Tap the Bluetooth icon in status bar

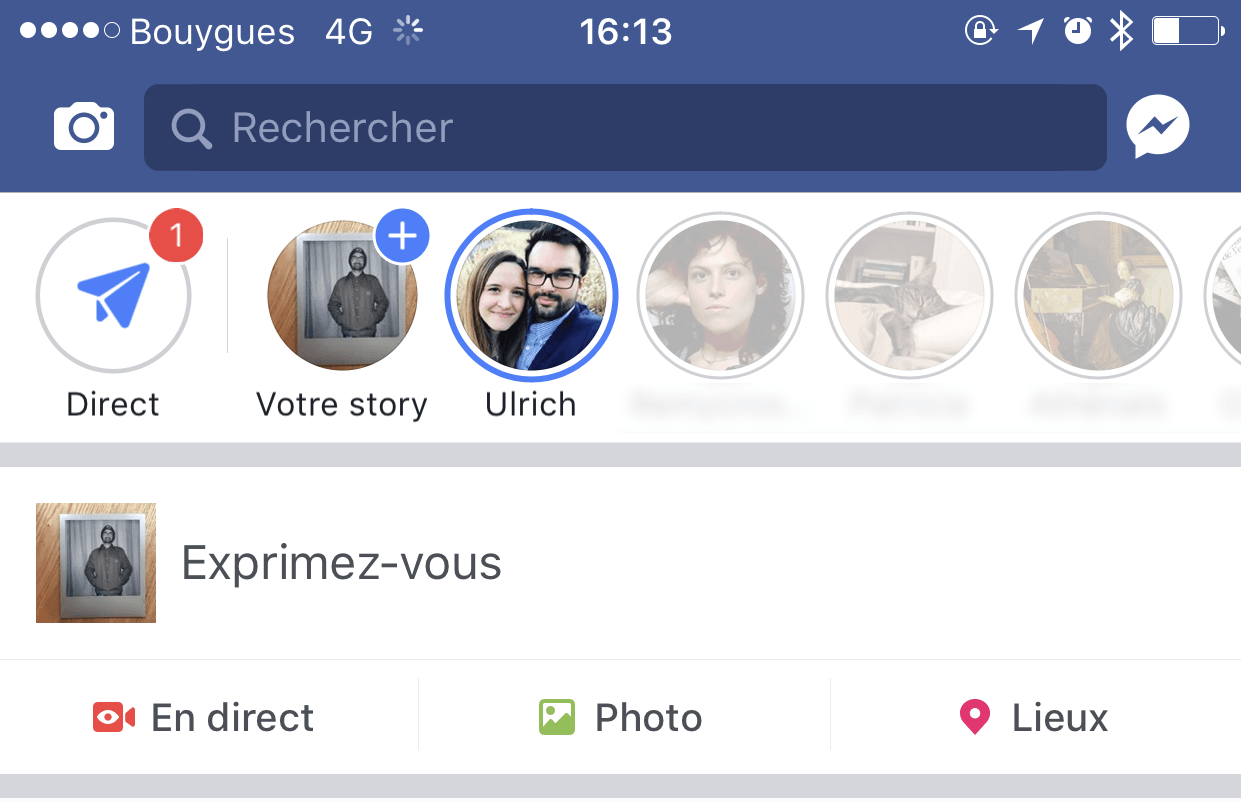(1121, 32)
